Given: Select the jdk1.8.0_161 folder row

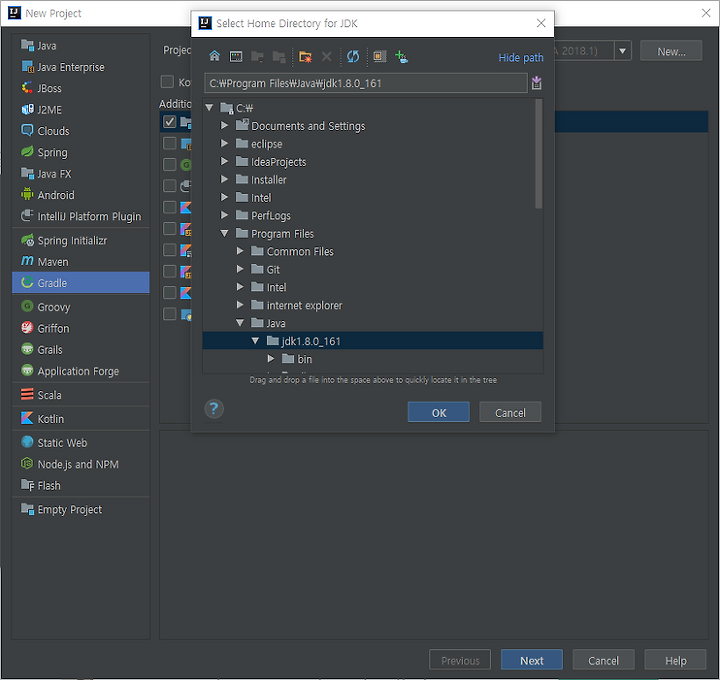Looking at the screenshot, I should point(372,341).
